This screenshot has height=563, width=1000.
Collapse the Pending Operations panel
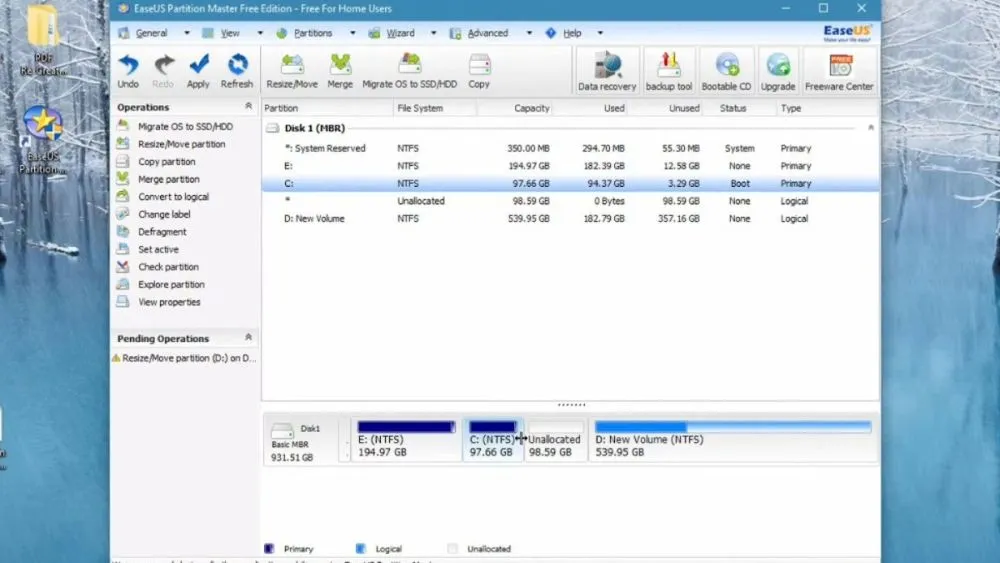coord(248,338)
